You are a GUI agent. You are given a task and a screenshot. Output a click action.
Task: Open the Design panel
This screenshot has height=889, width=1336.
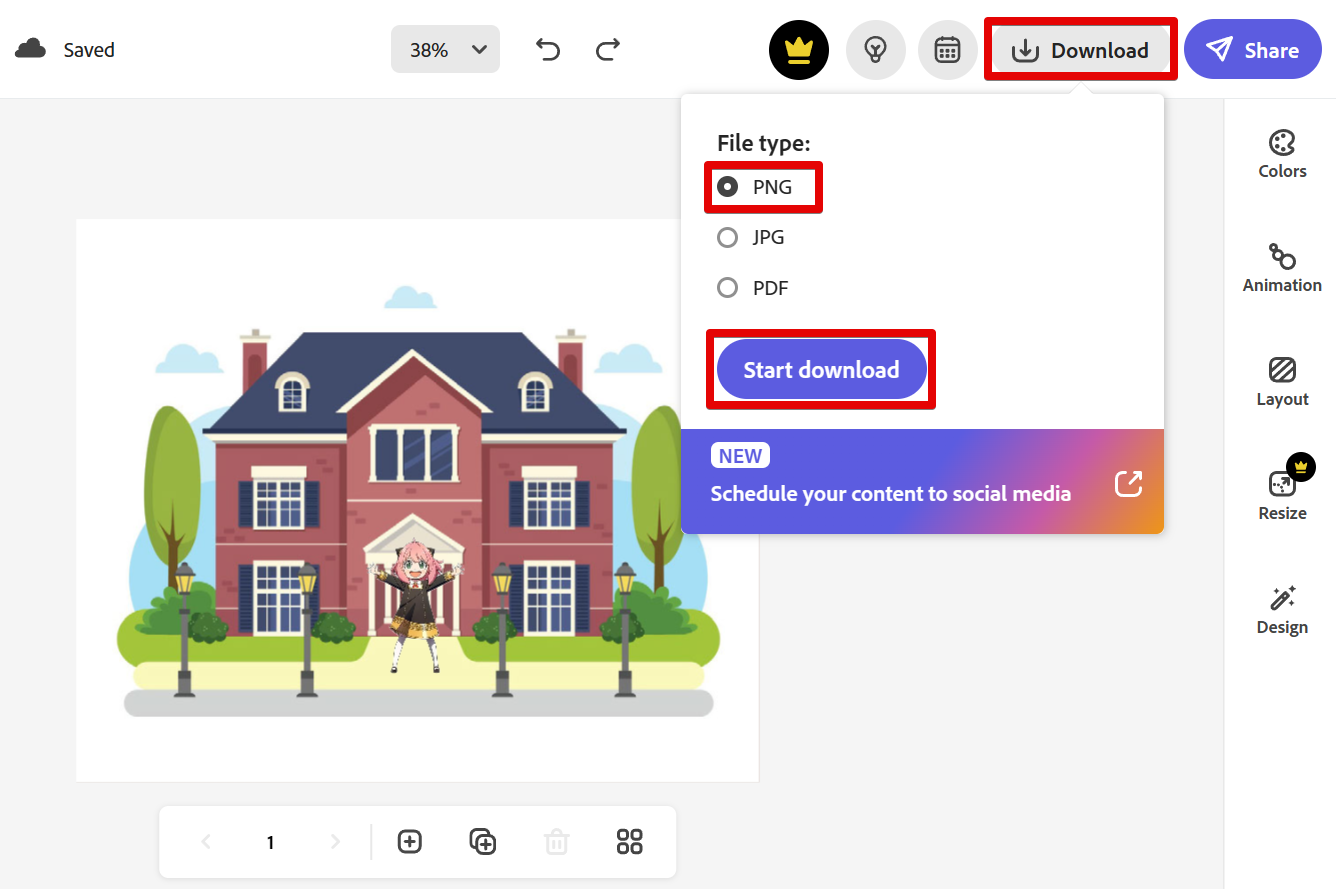[x=1282, y=610]
